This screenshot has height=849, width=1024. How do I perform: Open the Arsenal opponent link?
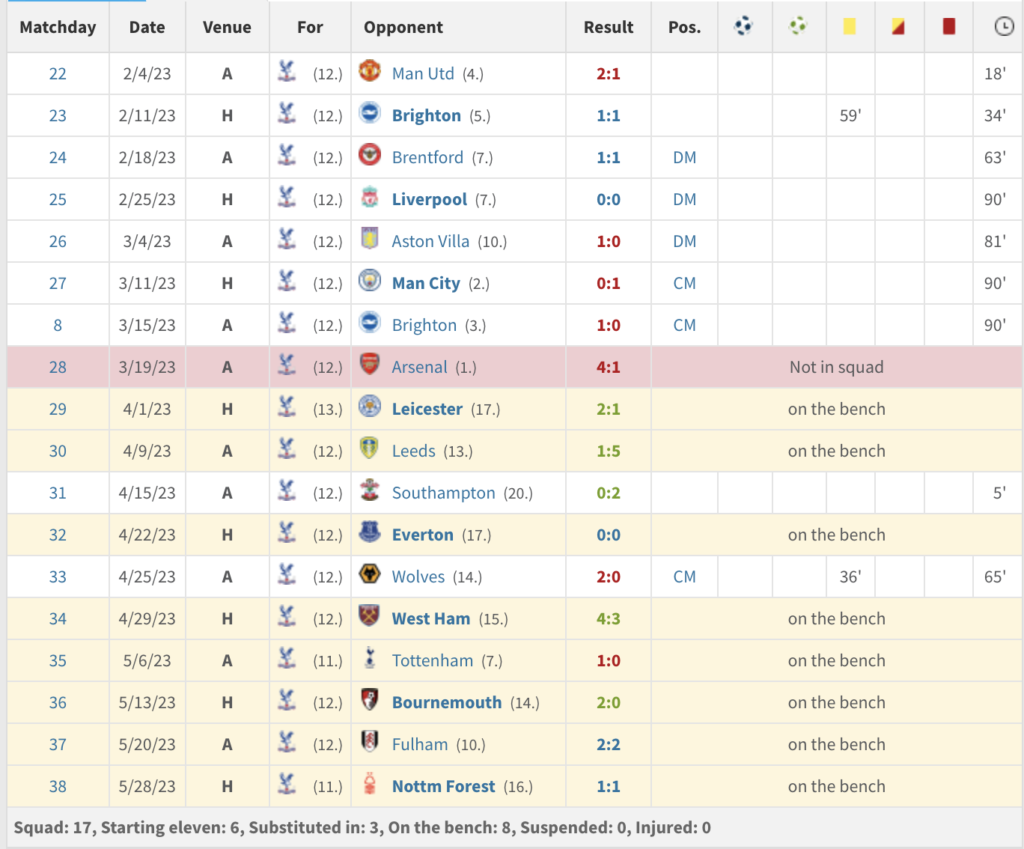(419, 367)
